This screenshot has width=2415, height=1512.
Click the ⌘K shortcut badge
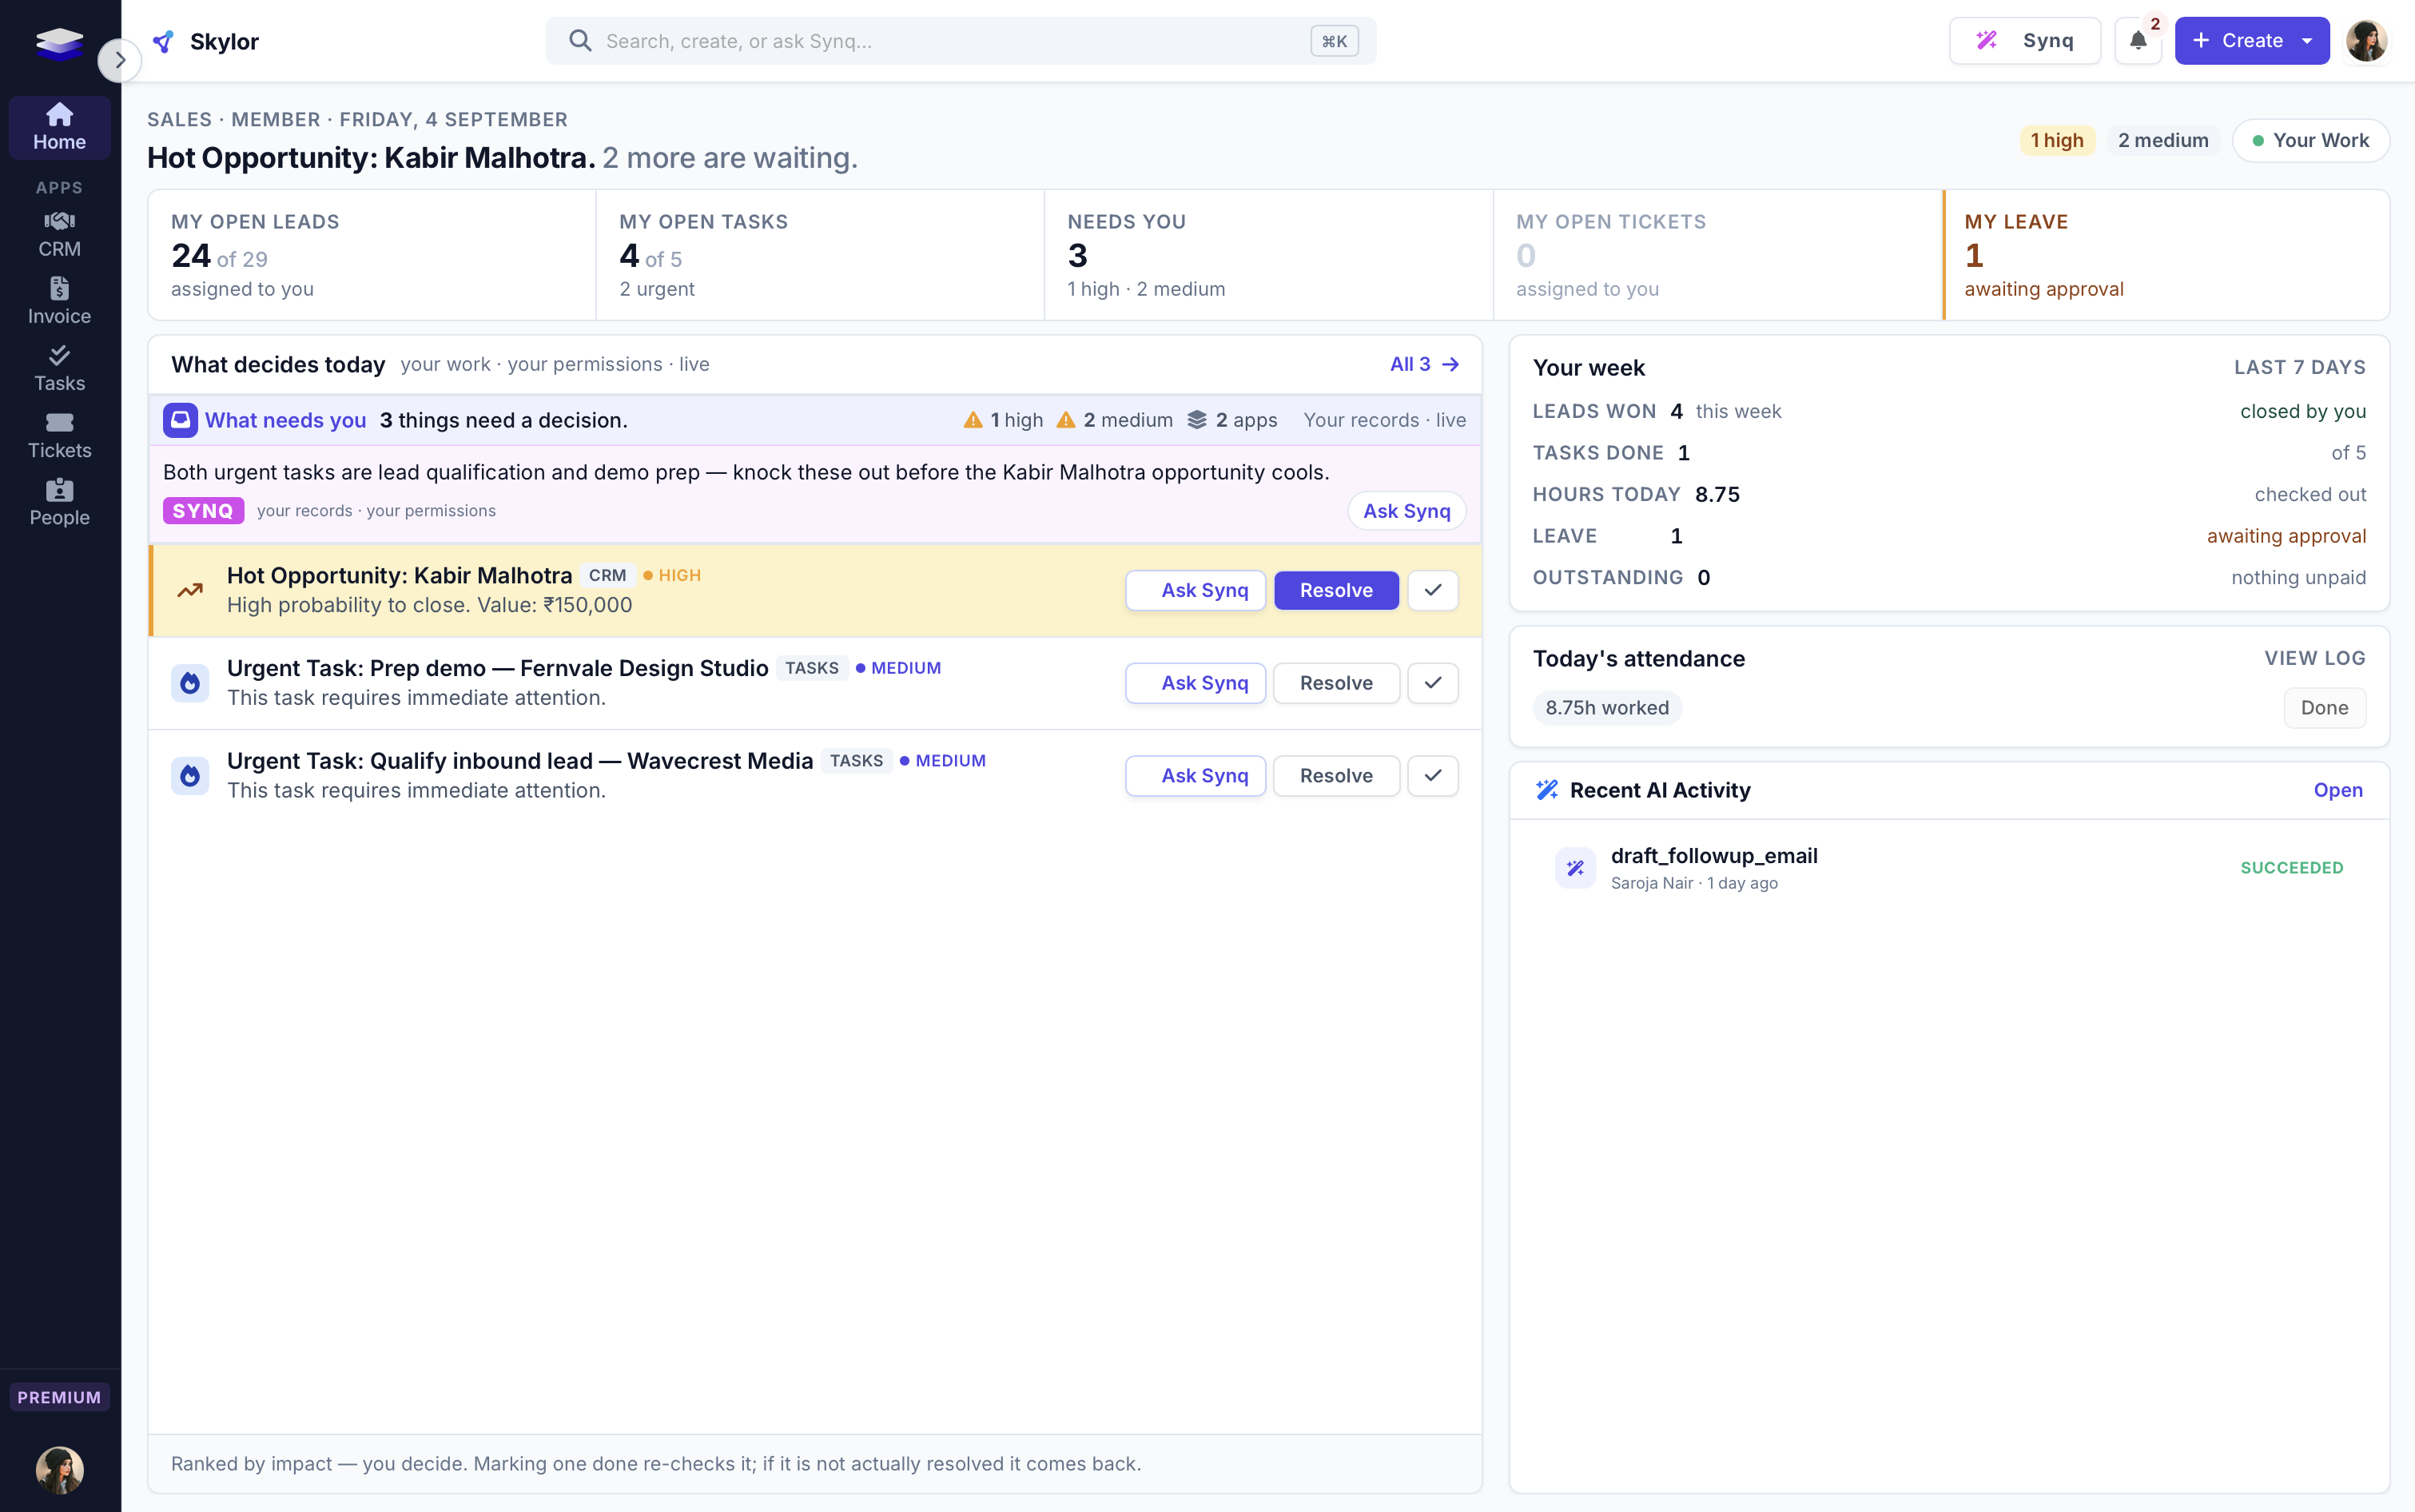(x=1334, y=41)
